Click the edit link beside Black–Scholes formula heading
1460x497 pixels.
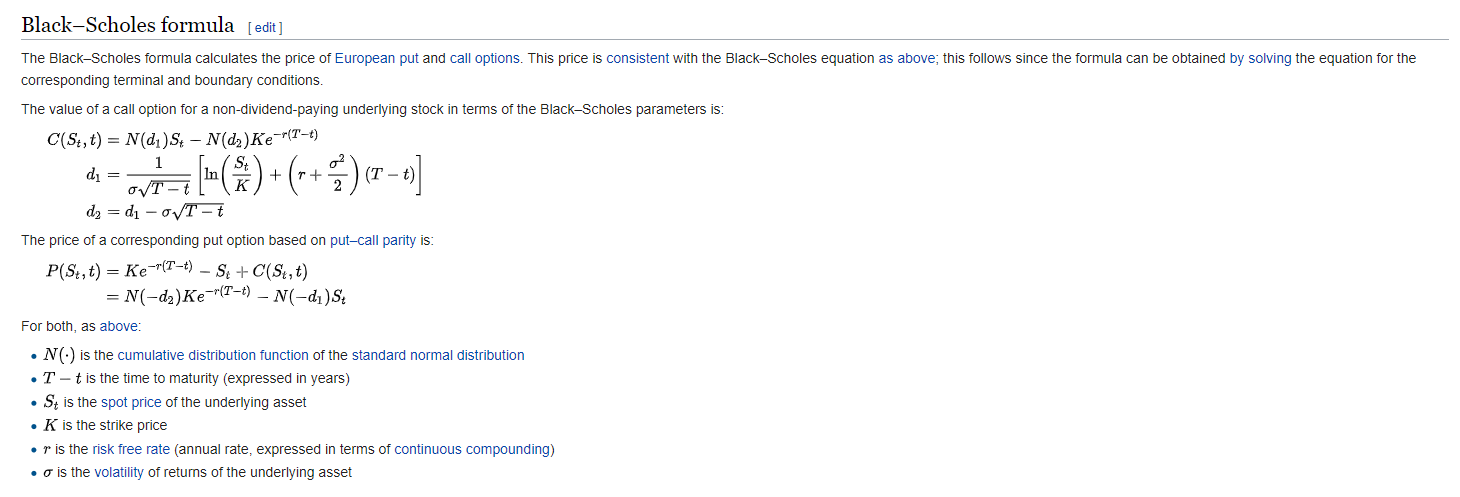[x=266, y=27]
